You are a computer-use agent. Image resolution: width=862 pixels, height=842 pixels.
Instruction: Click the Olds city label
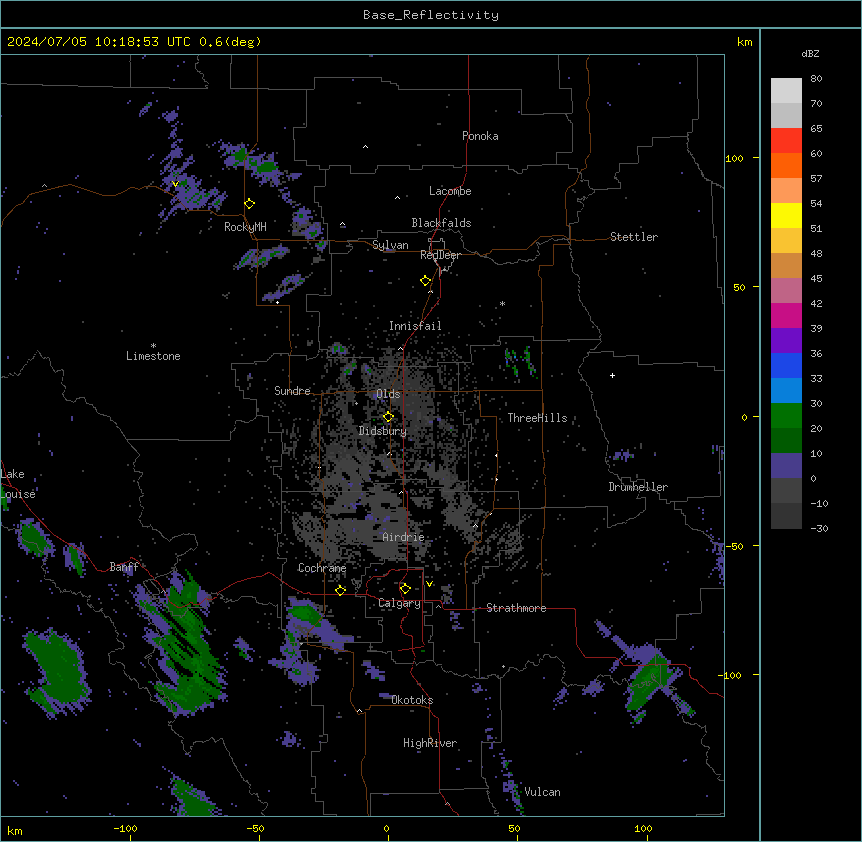pyautogui.click(x=388, y=394)
